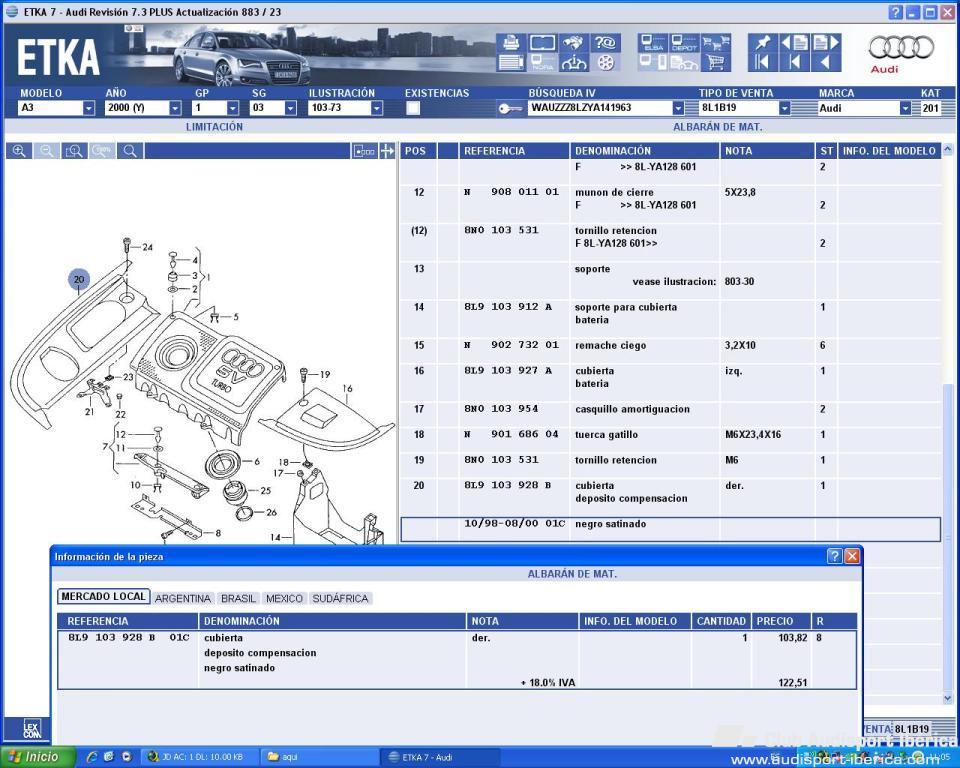Go to the next page icon
Image resolution: width=960 pixels, height=768 pixels.
(x=826, y=42)
